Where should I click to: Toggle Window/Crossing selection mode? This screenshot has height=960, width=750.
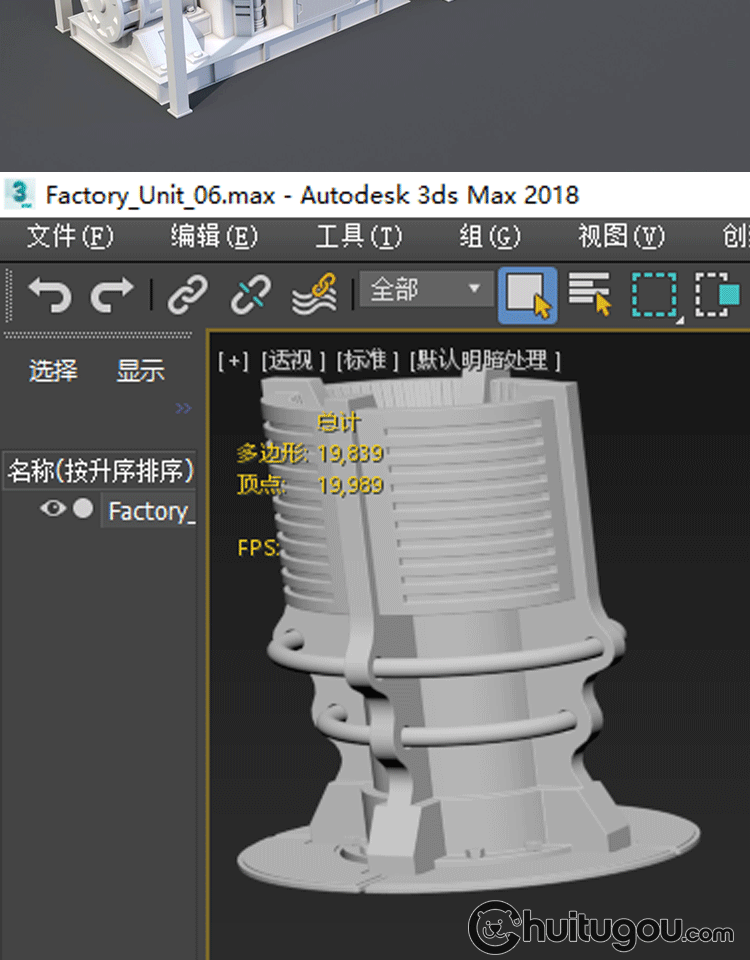point(716,295)
